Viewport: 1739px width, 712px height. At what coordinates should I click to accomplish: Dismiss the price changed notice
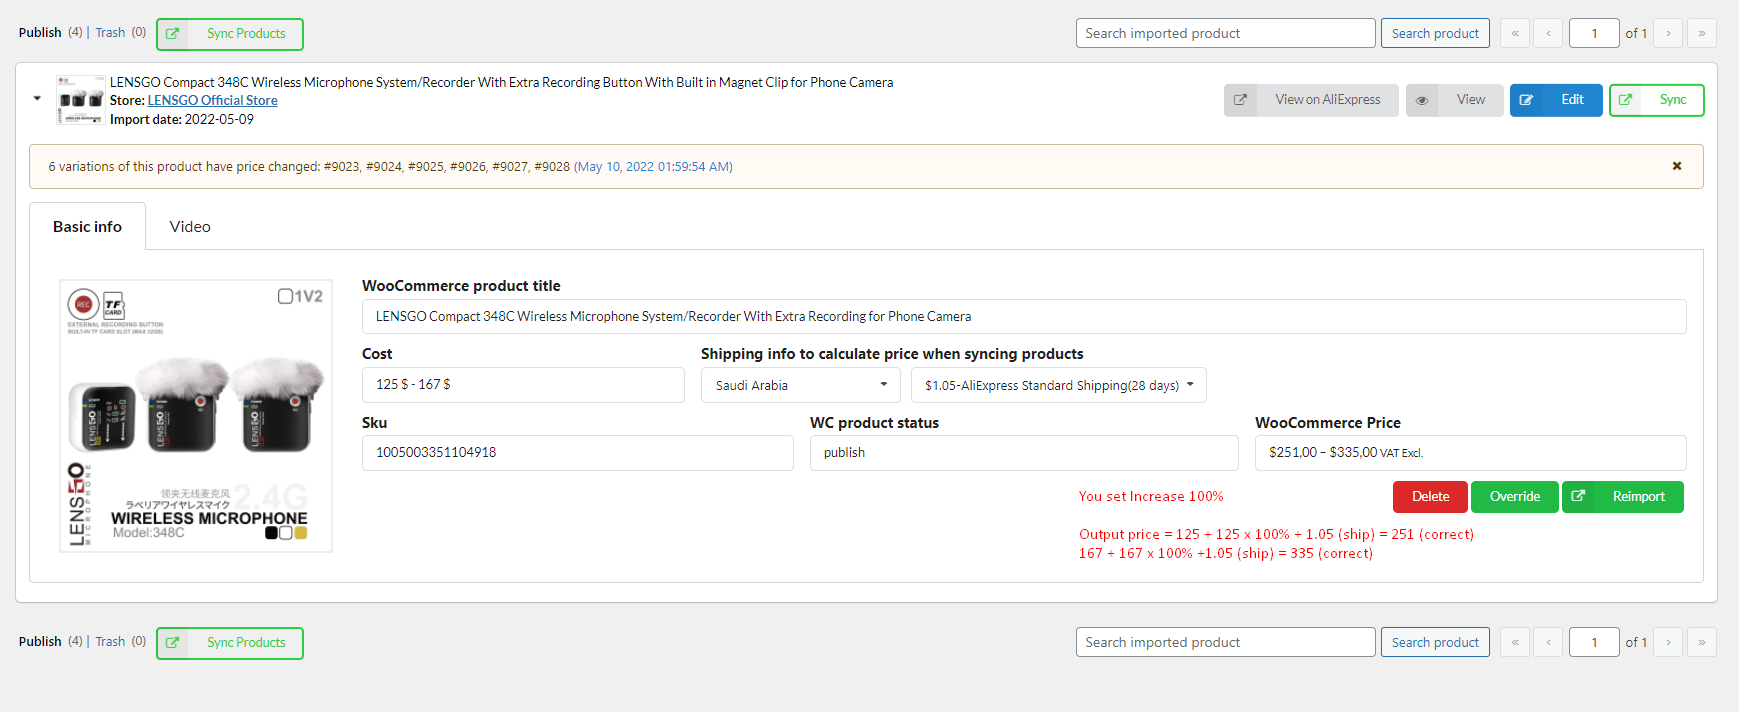point(1677,166)
